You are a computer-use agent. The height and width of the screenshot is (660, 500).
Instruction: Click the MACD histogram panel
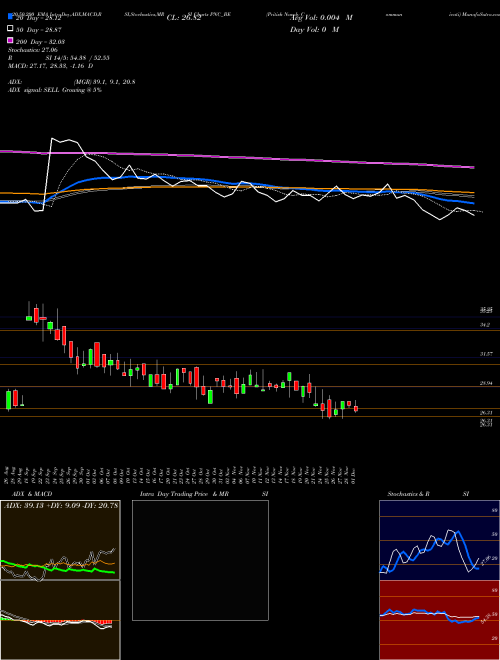(60, 620)
